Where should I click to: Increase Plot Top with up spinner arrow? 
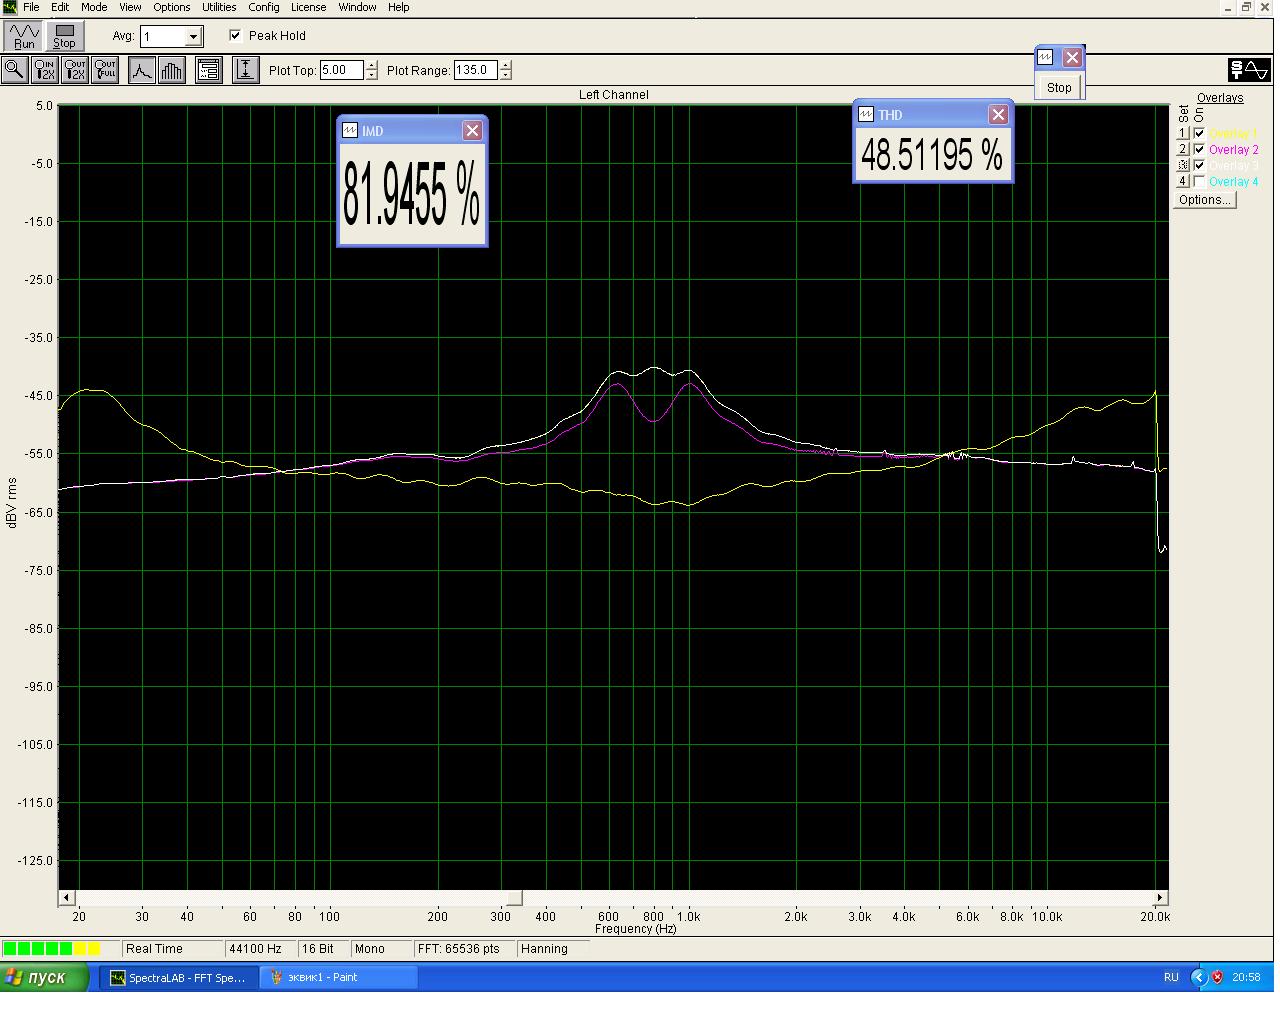(x=372, y=66)
